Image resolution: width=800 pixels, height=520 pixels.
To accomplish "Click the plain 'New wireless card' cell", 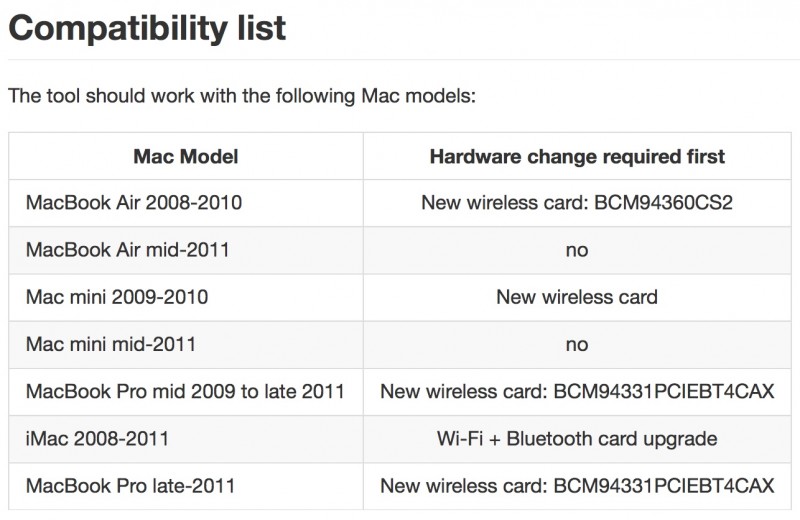I will pyautogui.click(x=577, y=297).
